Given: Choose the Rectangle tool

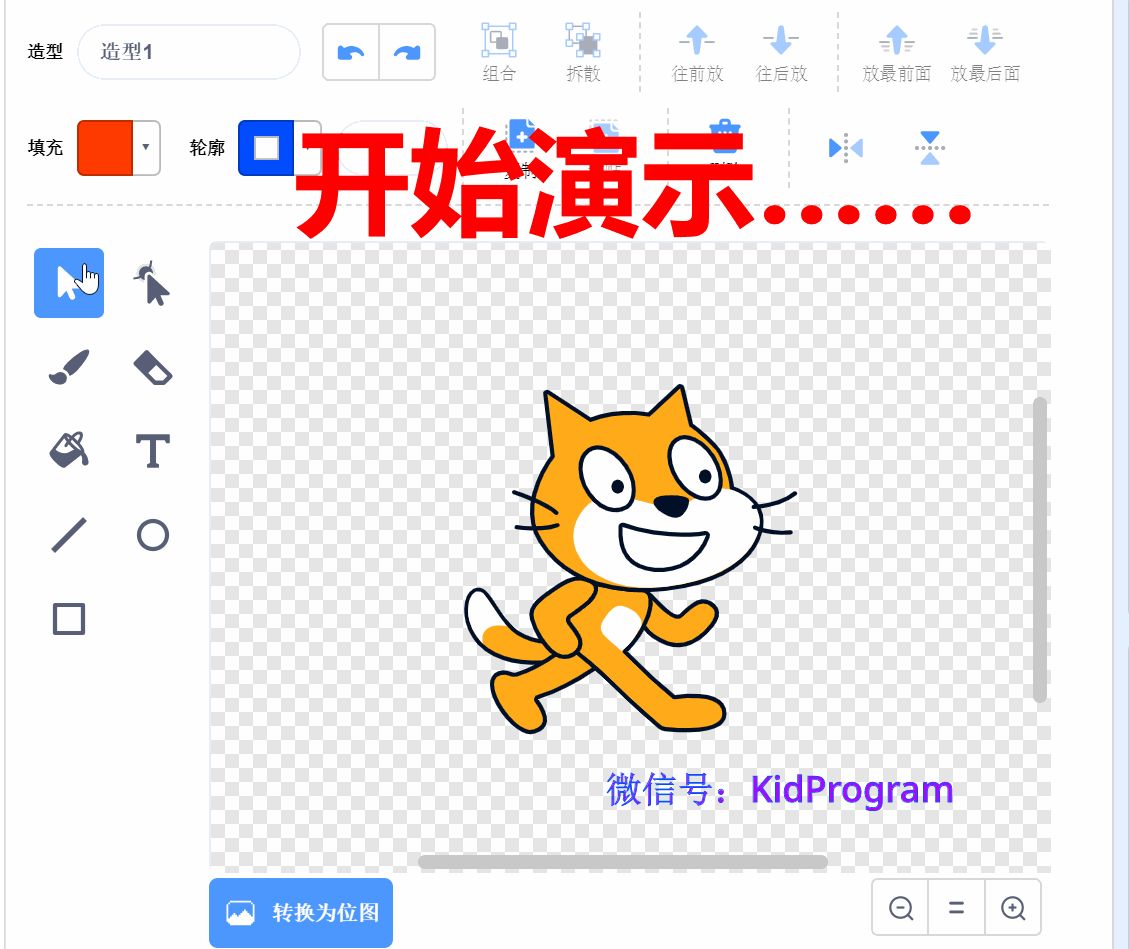Looking at the screenshot, I should click(69, 619).
